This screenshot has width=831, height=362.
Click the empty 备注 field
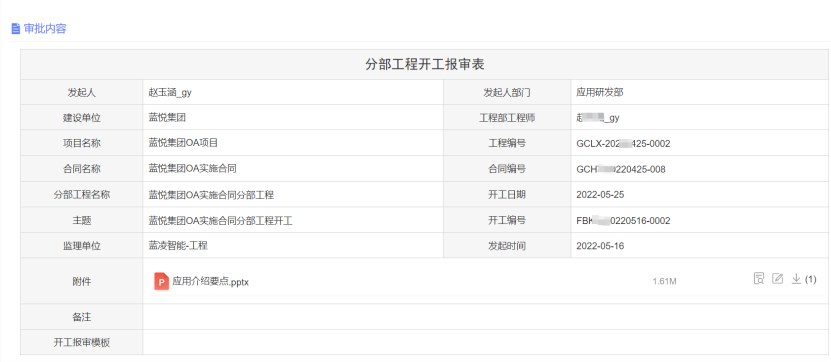pyautogui.click(x=486, y=317)
